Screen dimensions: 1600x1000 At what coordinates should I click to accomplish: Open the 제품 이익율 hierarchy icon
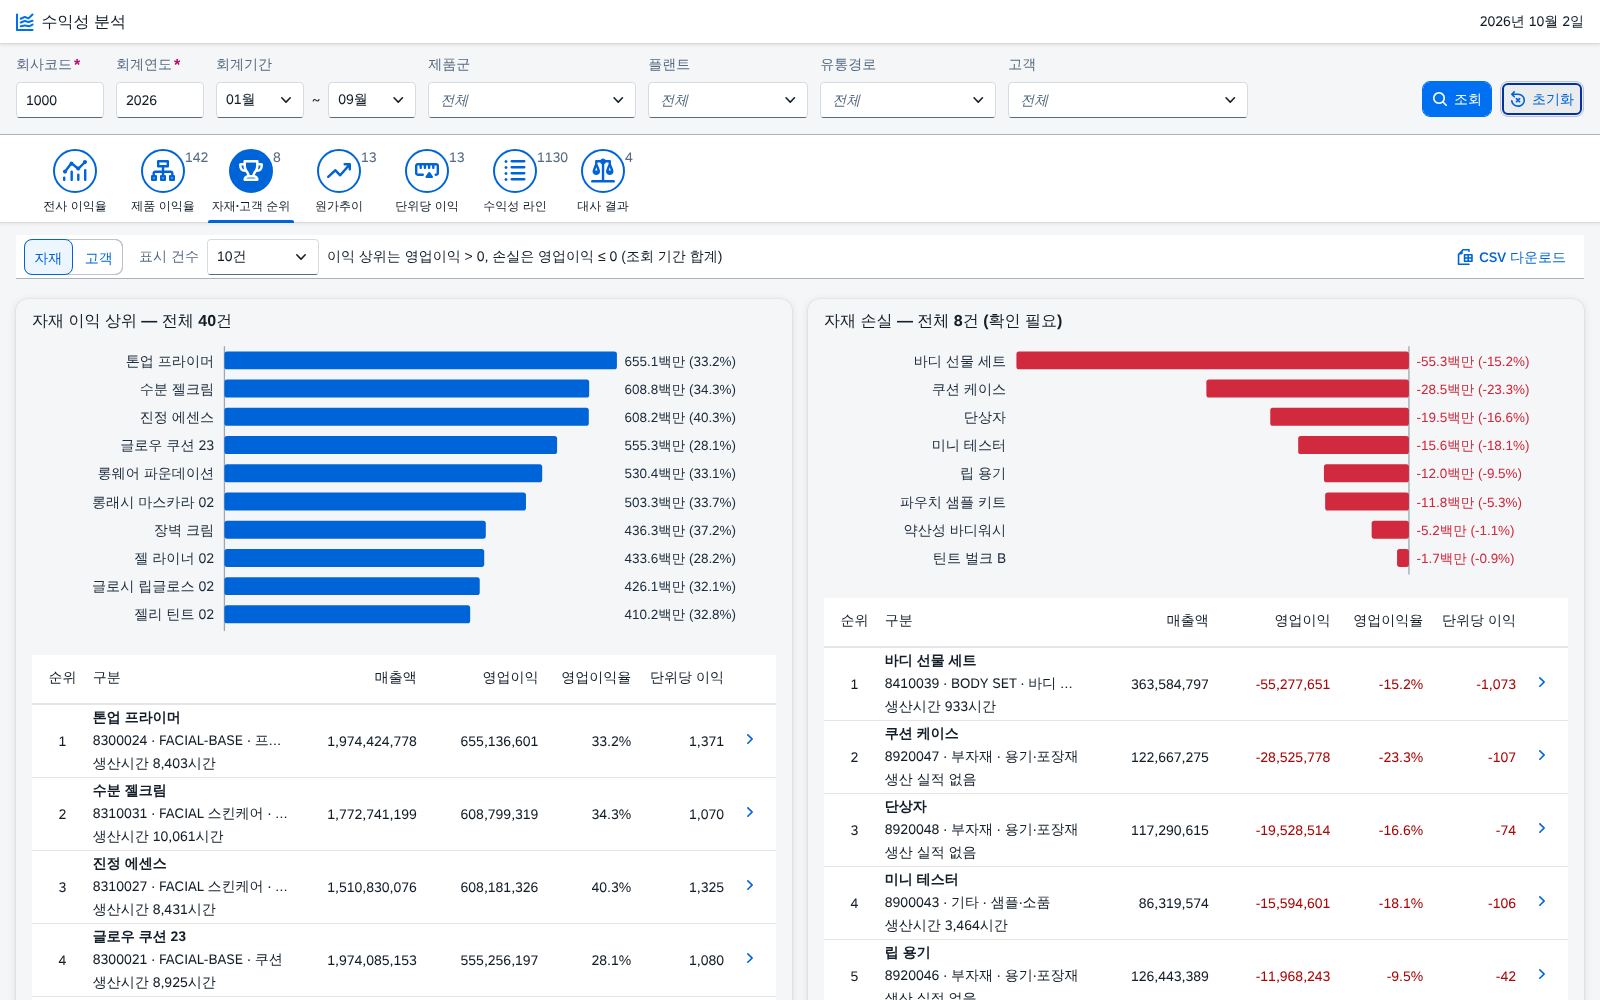click(x=163, y=171)
